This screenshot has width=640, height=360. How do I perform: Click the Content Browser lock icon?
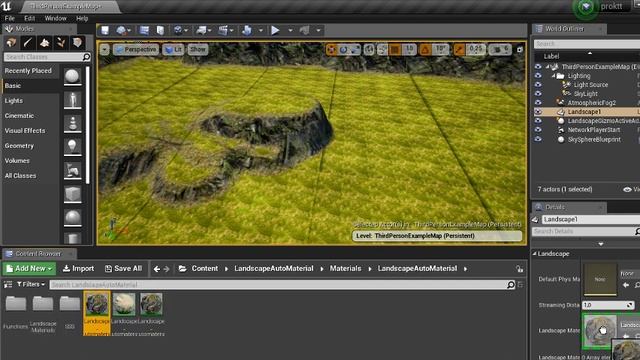click(519, 269)
